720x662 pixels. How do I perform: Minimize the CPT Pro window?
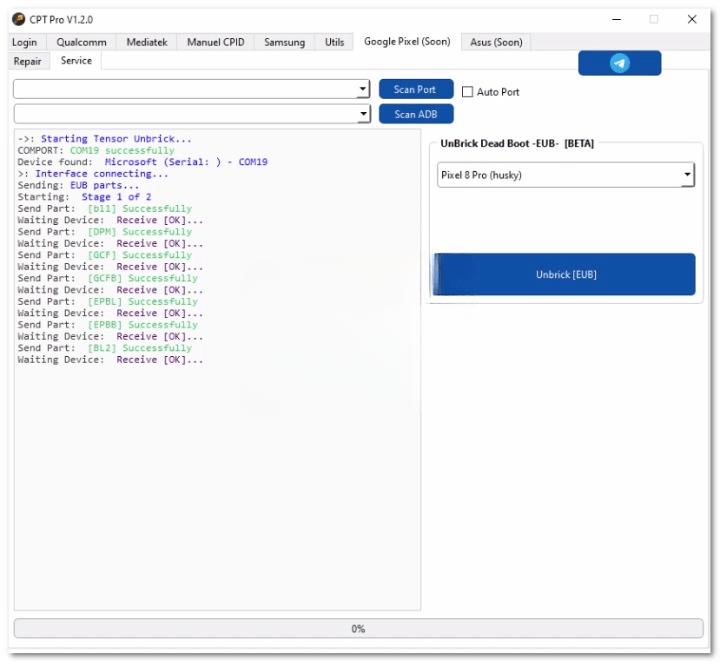(x=617, y=19)
